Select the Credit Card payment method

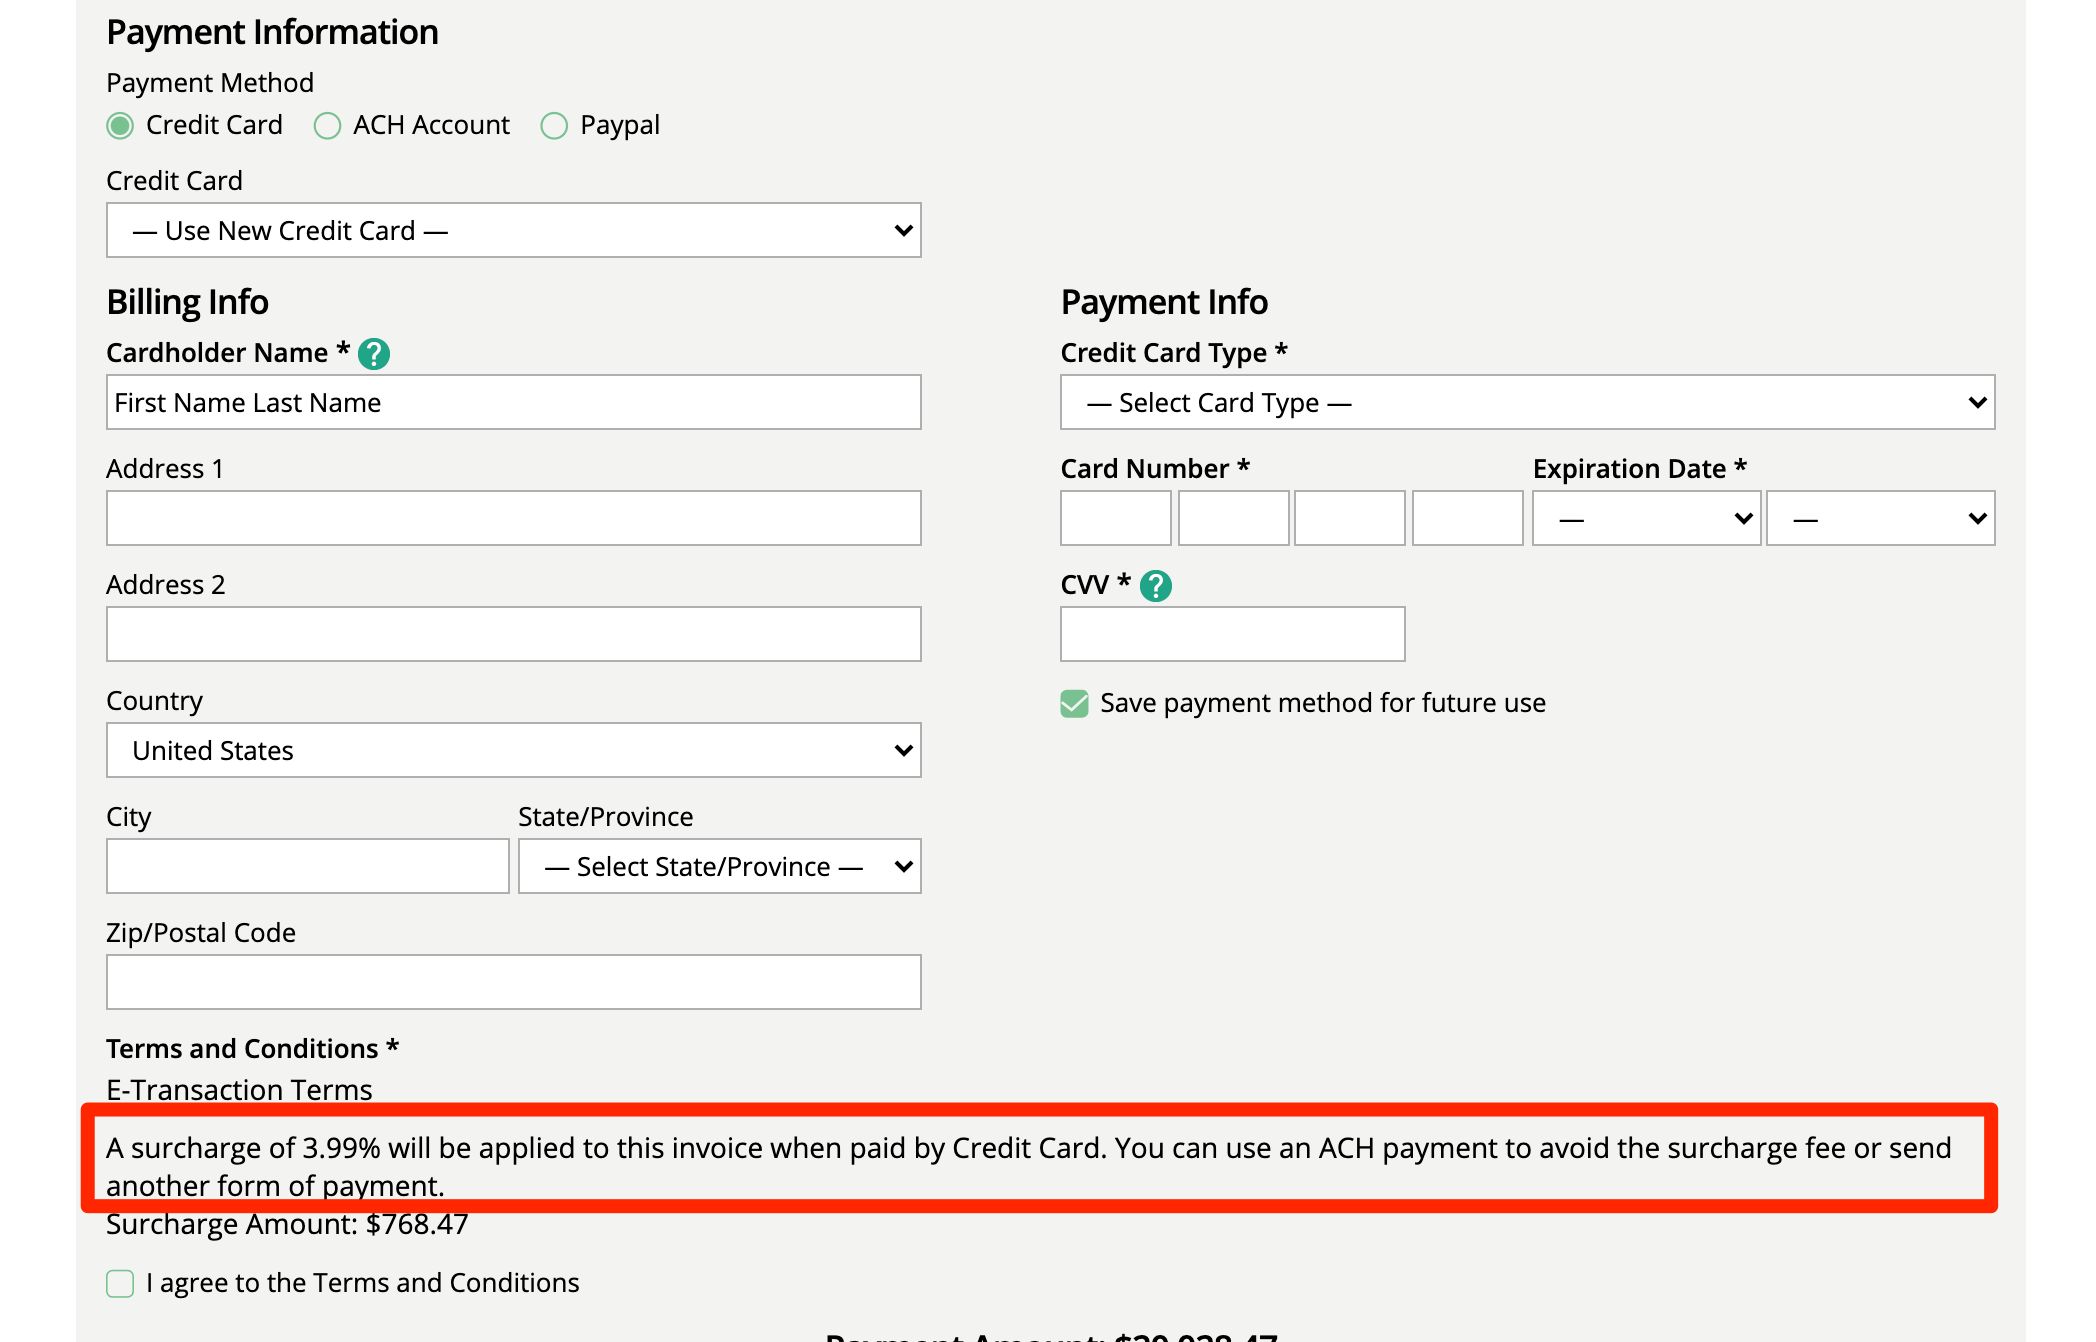120,126
